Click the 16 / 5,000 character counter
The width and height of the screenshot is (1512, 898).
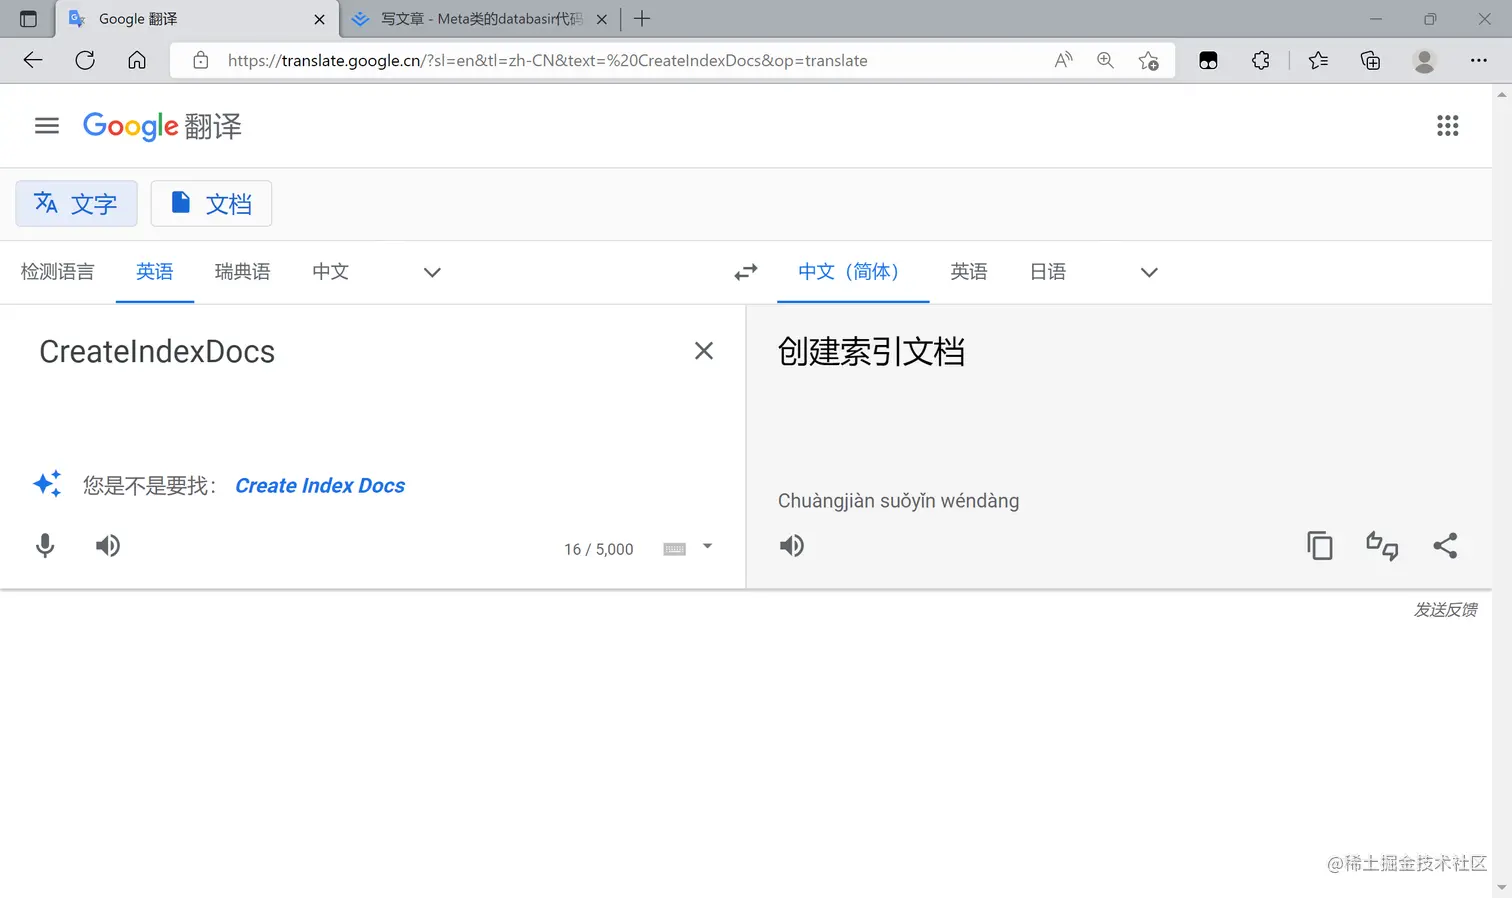pyautogui.click(x=599, y=549)
